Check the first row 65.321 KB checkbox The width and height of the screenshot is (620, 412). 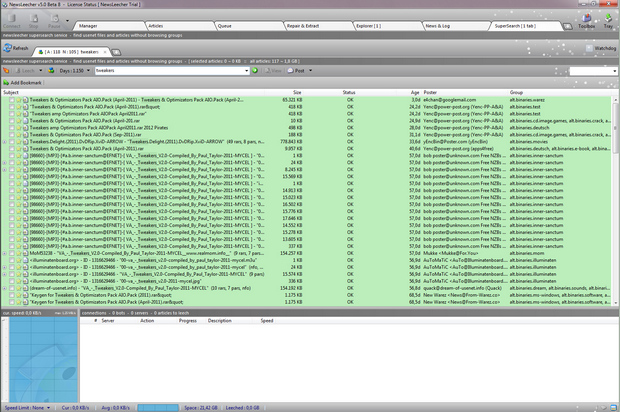point(12,100)
